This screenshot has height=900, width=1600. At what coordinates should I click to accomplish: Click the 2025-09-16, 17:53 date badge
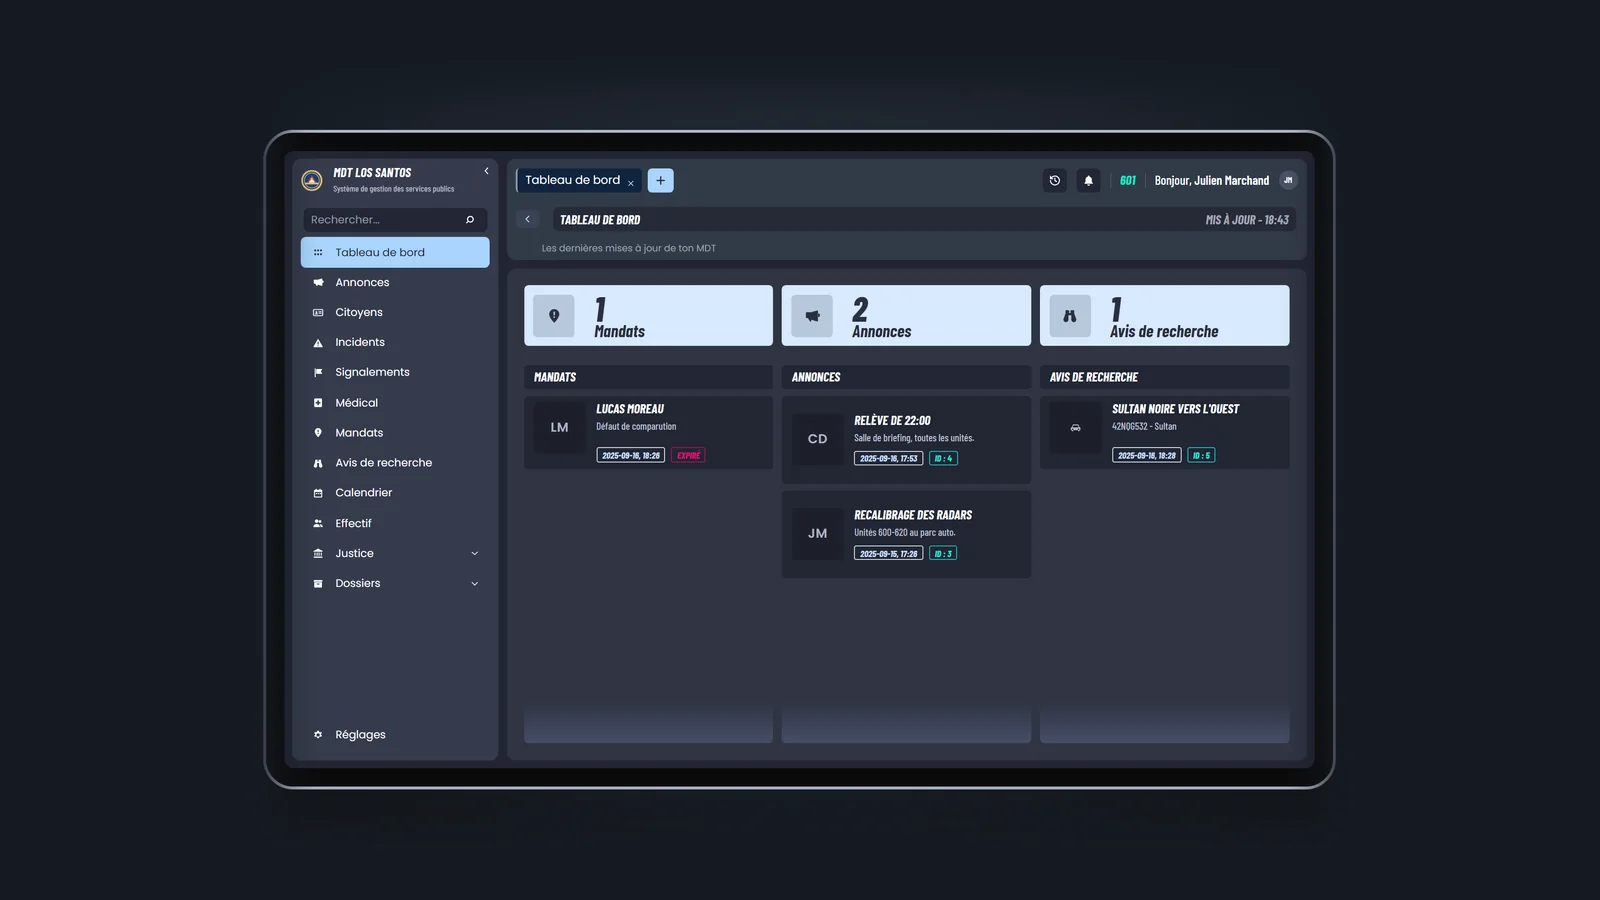pos(888,459)
